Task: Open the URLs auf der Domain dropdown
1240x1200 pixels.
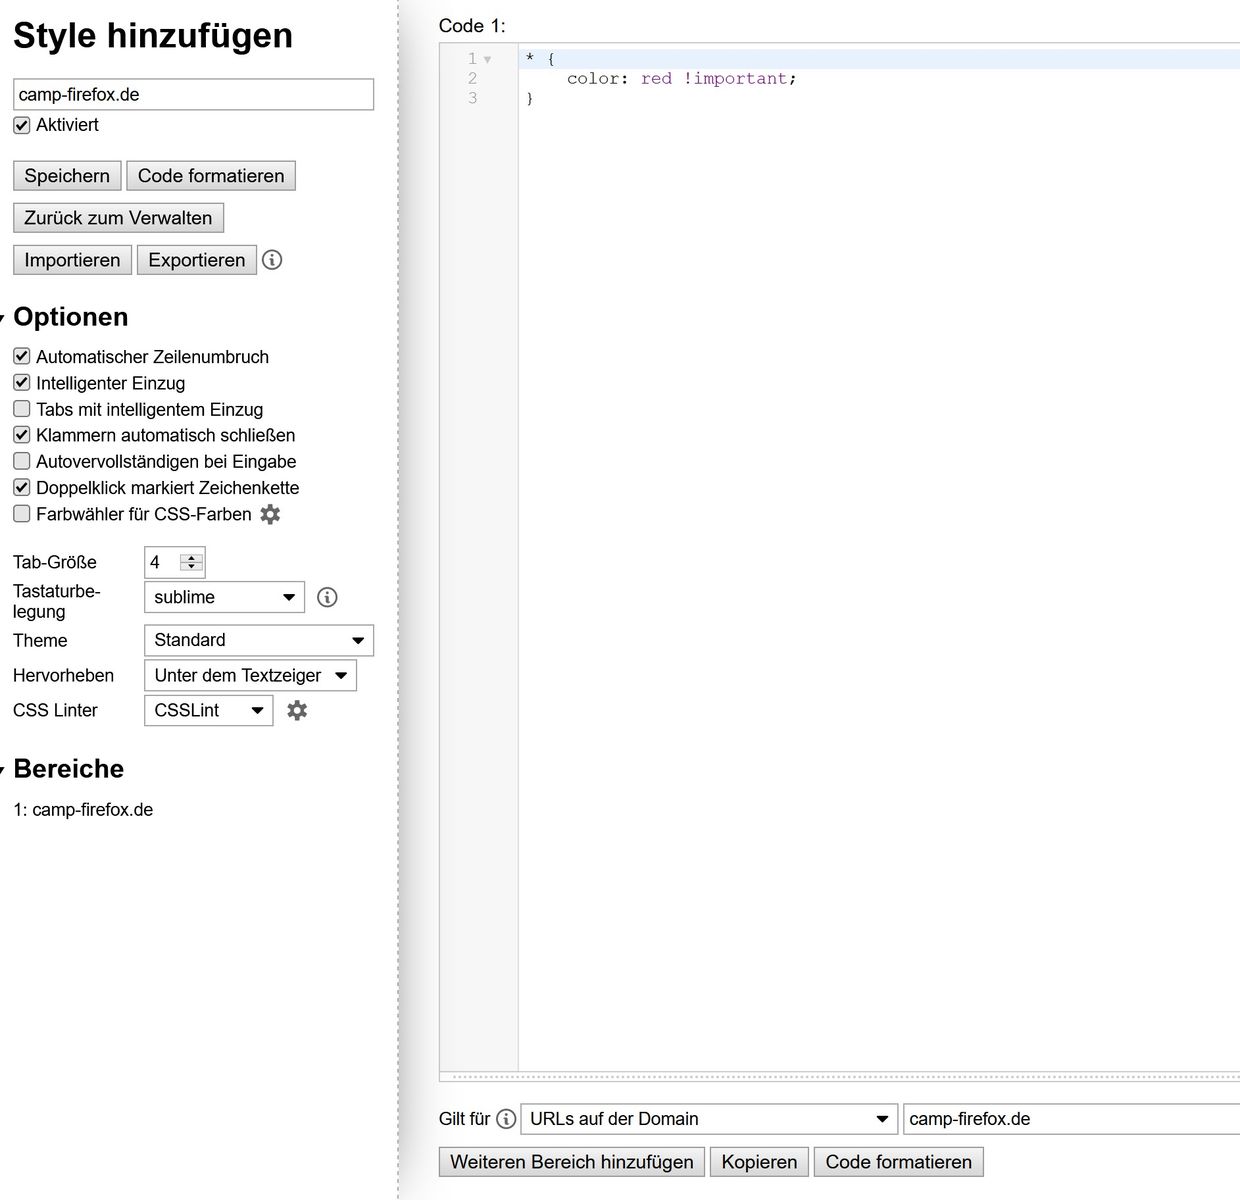Action: (x=708, y=1119)
